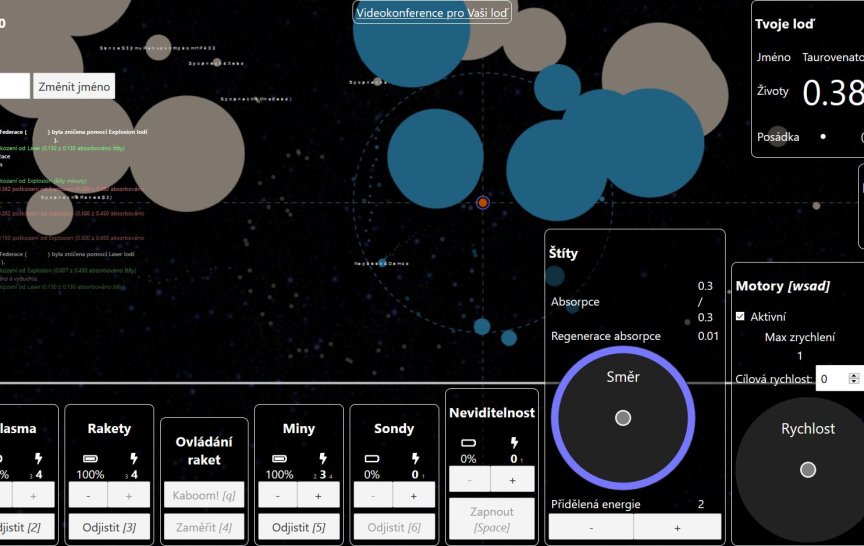Image resolution: width=864 pixels, height=546 pixels.
Task: Open Videokonference pro Vaši loď link
Action: [432, 13]
